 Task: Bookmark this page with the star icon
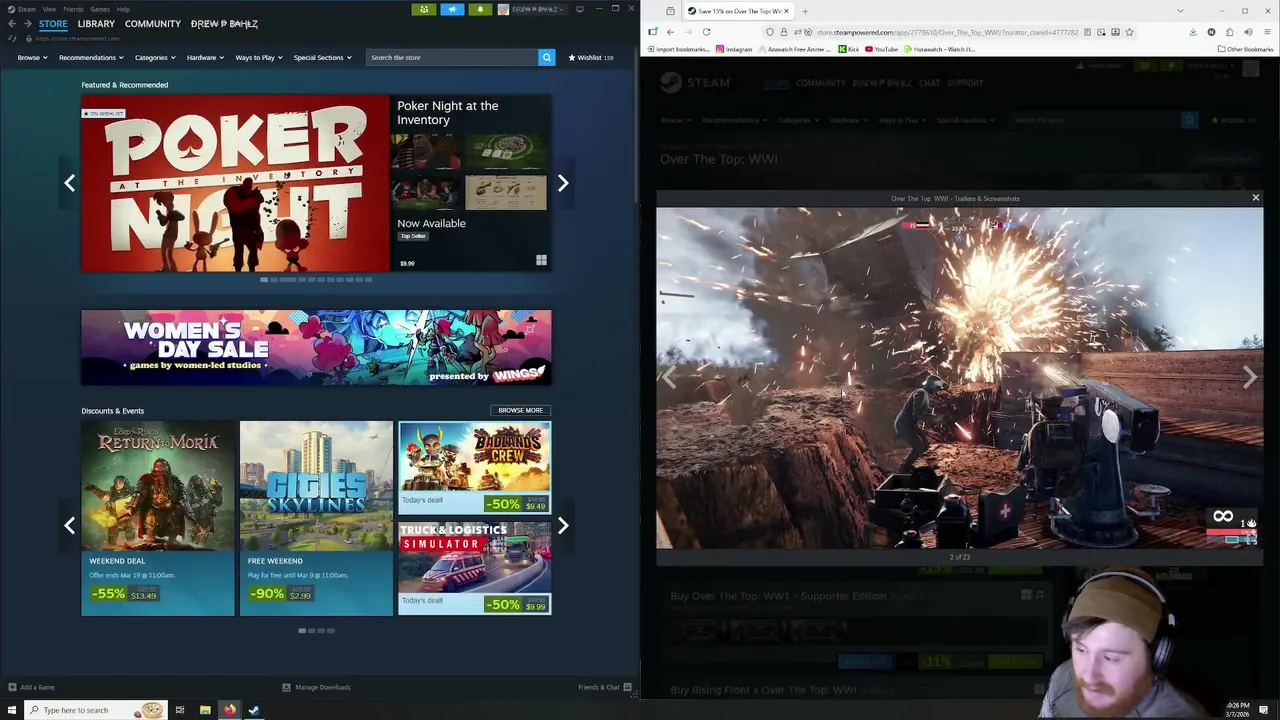pyautogui.click(x=1129, y=32)
